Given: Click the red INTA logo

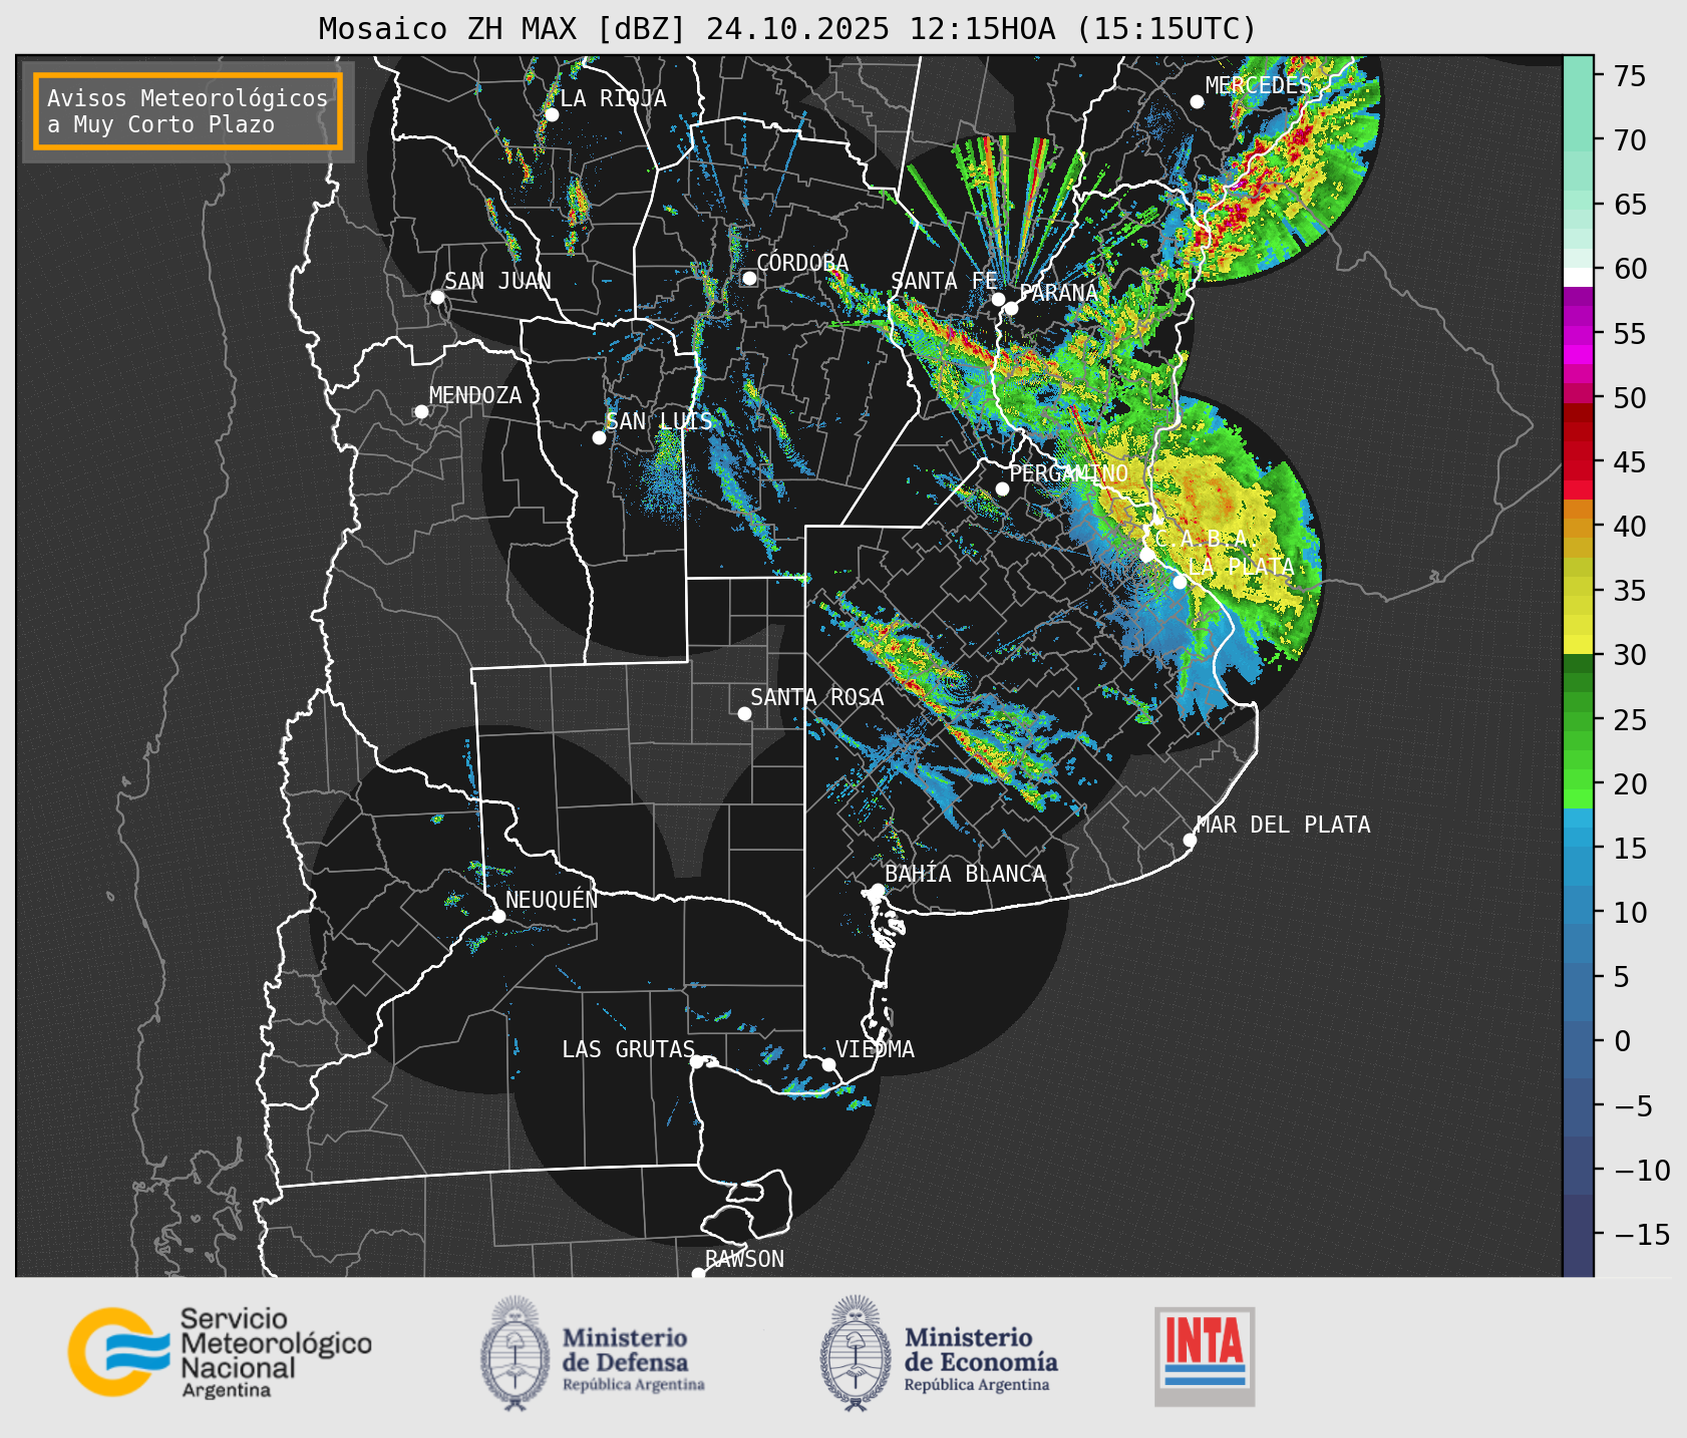Looking at the screenshot, I should coord(1204,1356).
